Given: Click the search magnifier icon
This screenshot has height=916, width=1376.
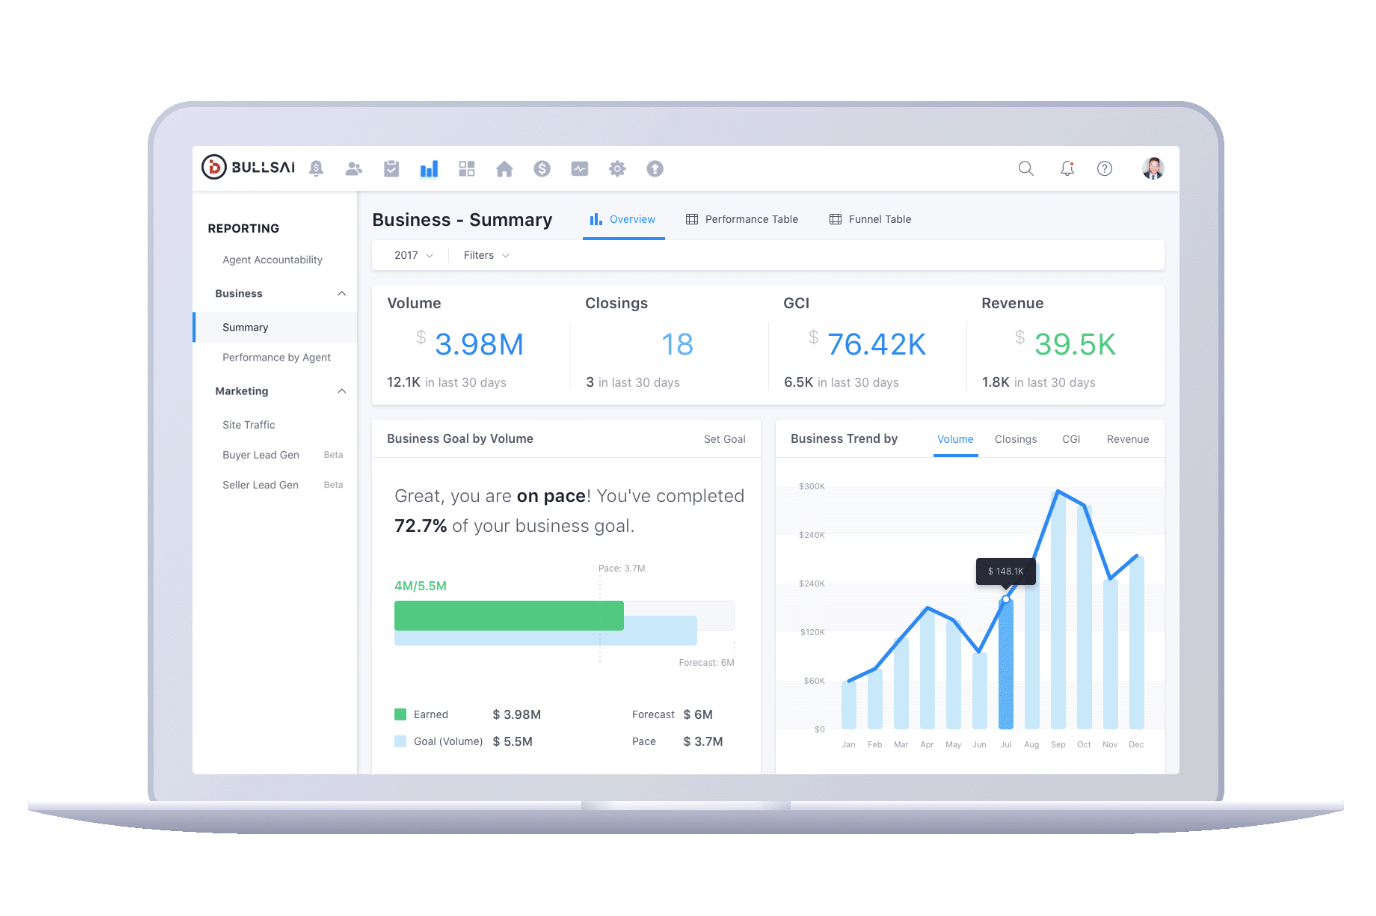Looking at the screenshot, I should pos(1026,169).
